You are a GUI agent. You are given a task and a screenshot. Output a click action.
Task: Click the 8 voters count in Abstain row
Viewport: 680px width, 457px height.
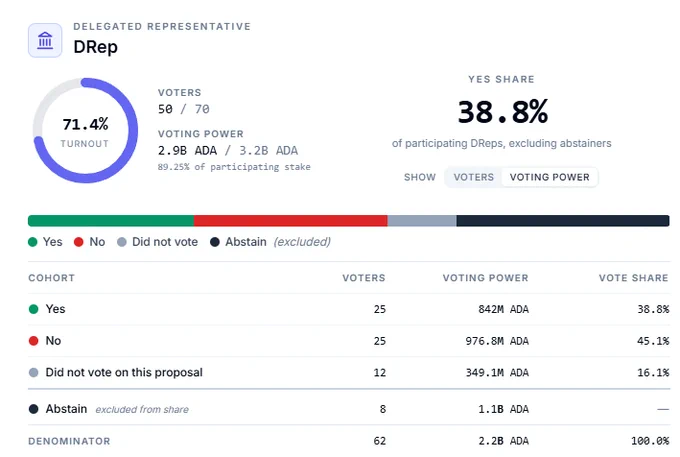tap(382, 409)
